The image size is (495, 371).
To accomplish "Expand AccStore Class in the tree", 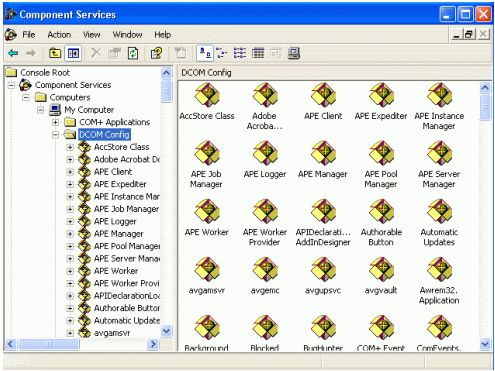I will point(70,147).
